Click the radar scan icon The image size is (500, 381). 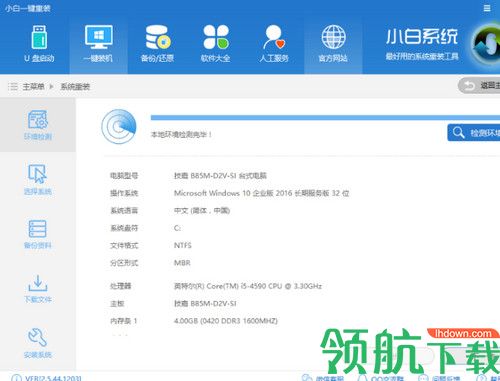click(x=119, y=127)
